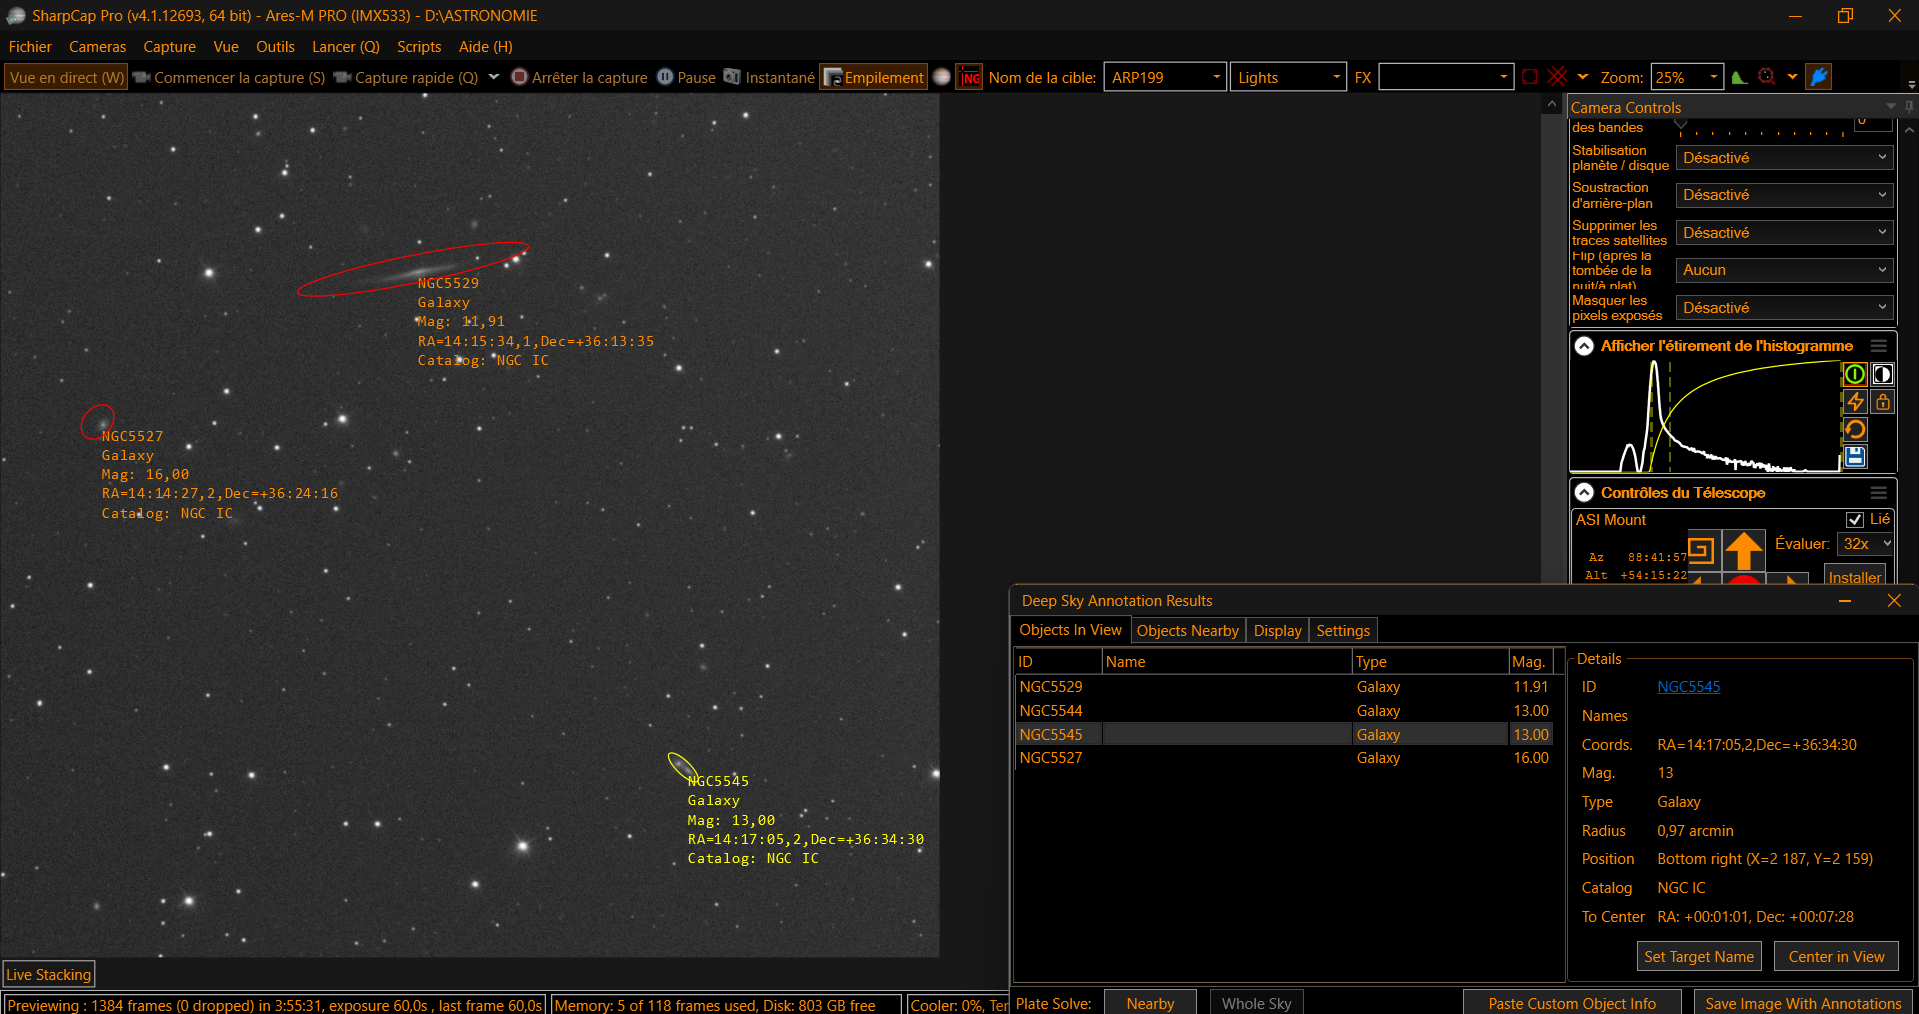Click the orange up arrow mount button

pos(1744,551)
